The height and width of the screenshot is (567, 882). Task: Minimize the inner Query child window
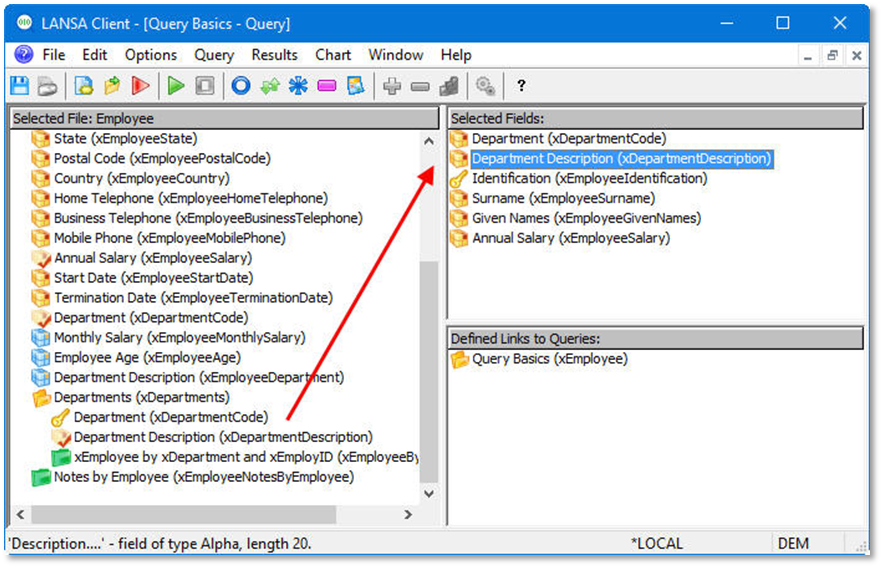pyautogui.click(x=808, y=55)
